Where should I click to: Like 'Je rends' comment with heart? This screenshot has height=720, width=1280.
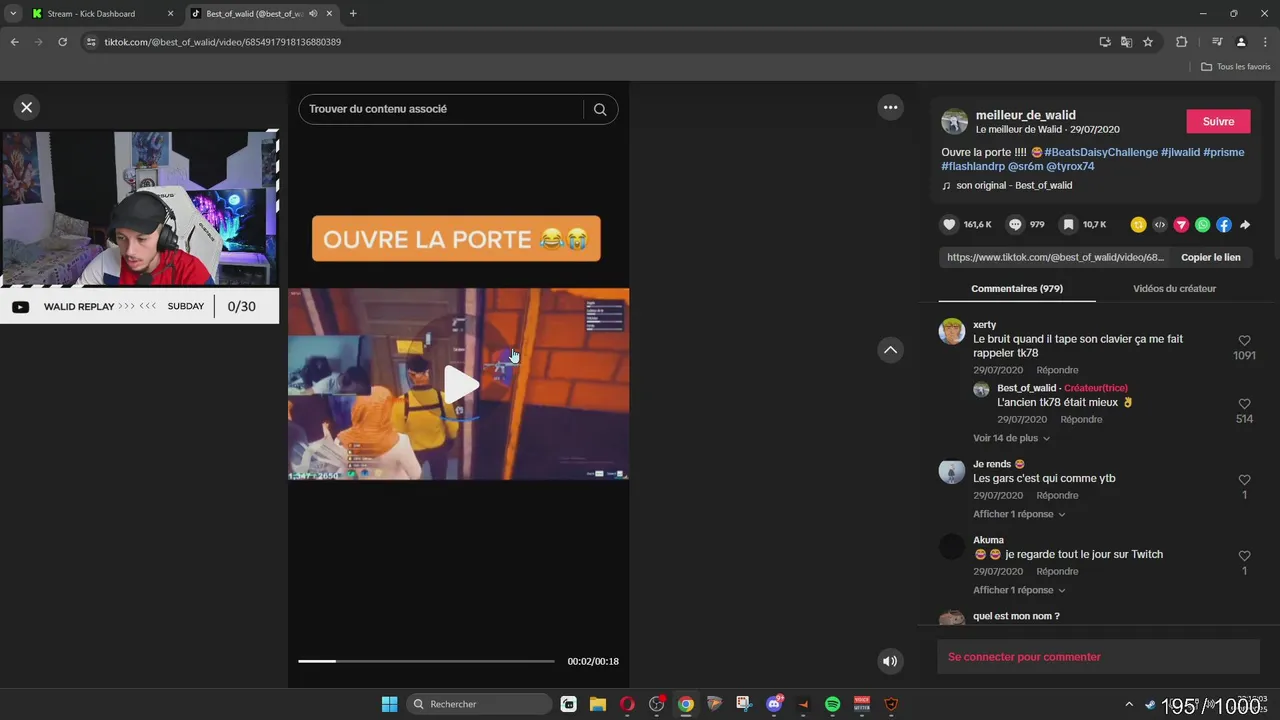coord(1244,480)
